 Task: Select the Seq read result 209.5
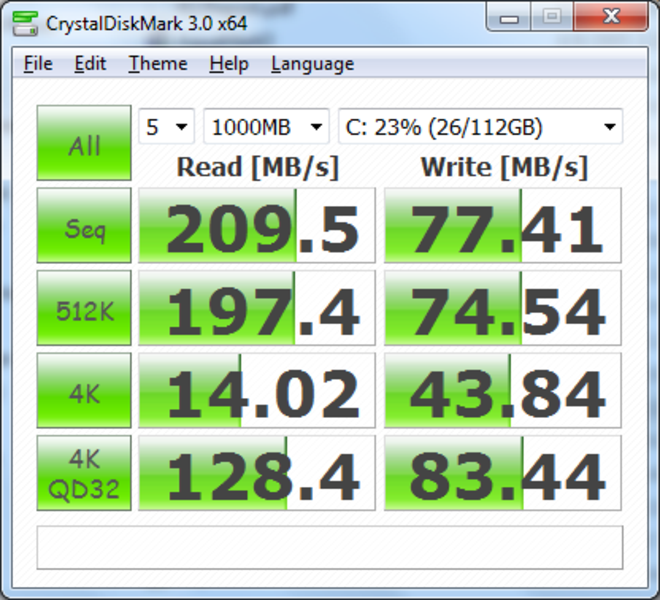click(x=257, y=225)
